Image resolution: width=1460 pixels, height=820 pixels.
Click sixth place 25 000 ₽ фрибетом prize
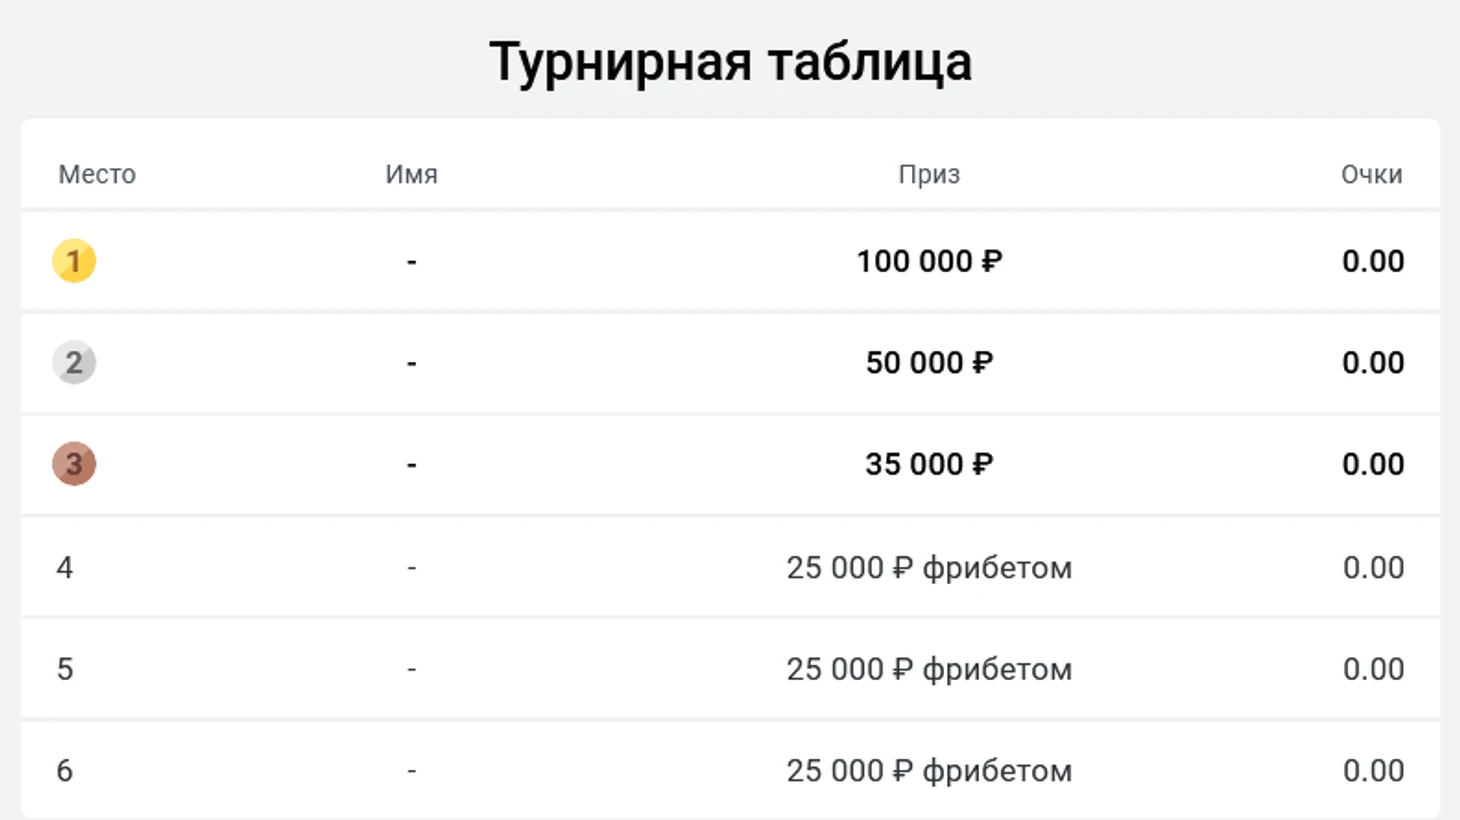[929, 771]
